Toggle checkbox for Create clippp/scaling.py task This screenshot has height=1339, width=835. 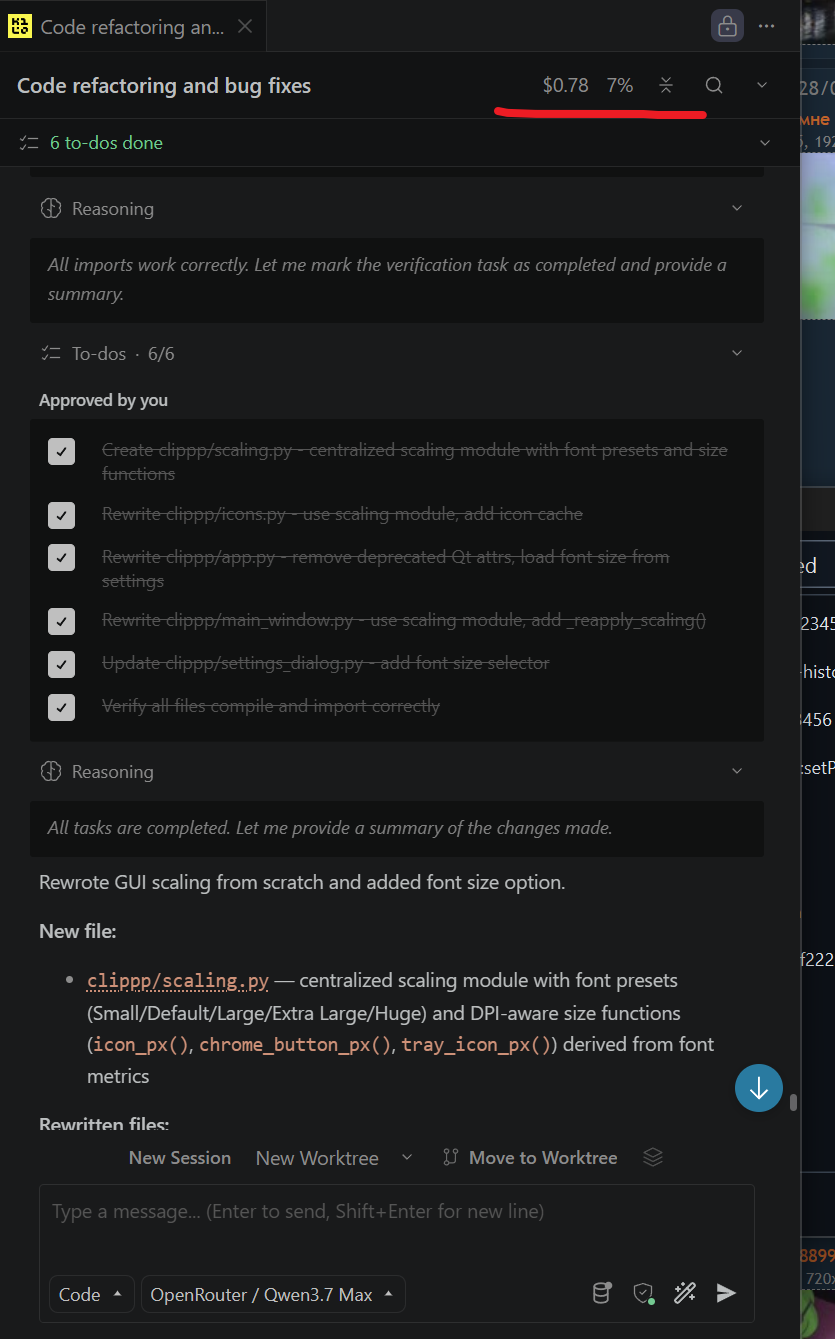(x=62, y=451)
